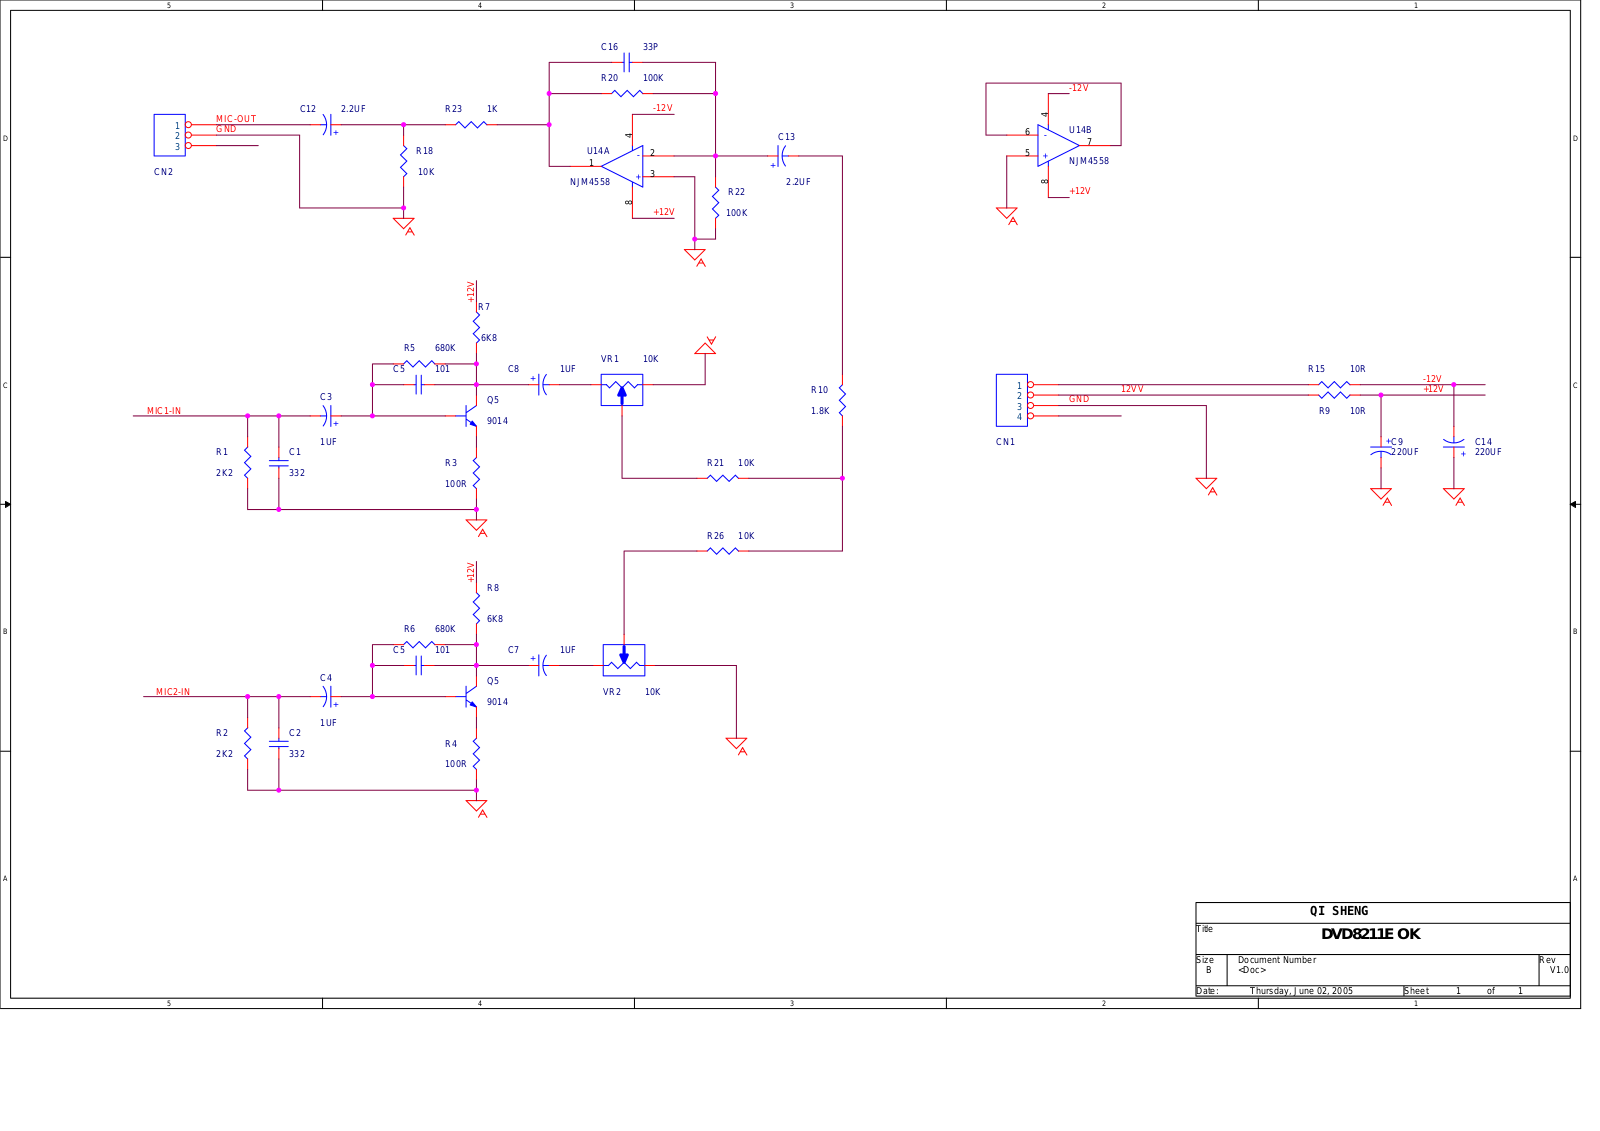The image size is (1600, 1131).
Task: Select the C9 220UF capacitor symbol
Action: coord(1381,450)
